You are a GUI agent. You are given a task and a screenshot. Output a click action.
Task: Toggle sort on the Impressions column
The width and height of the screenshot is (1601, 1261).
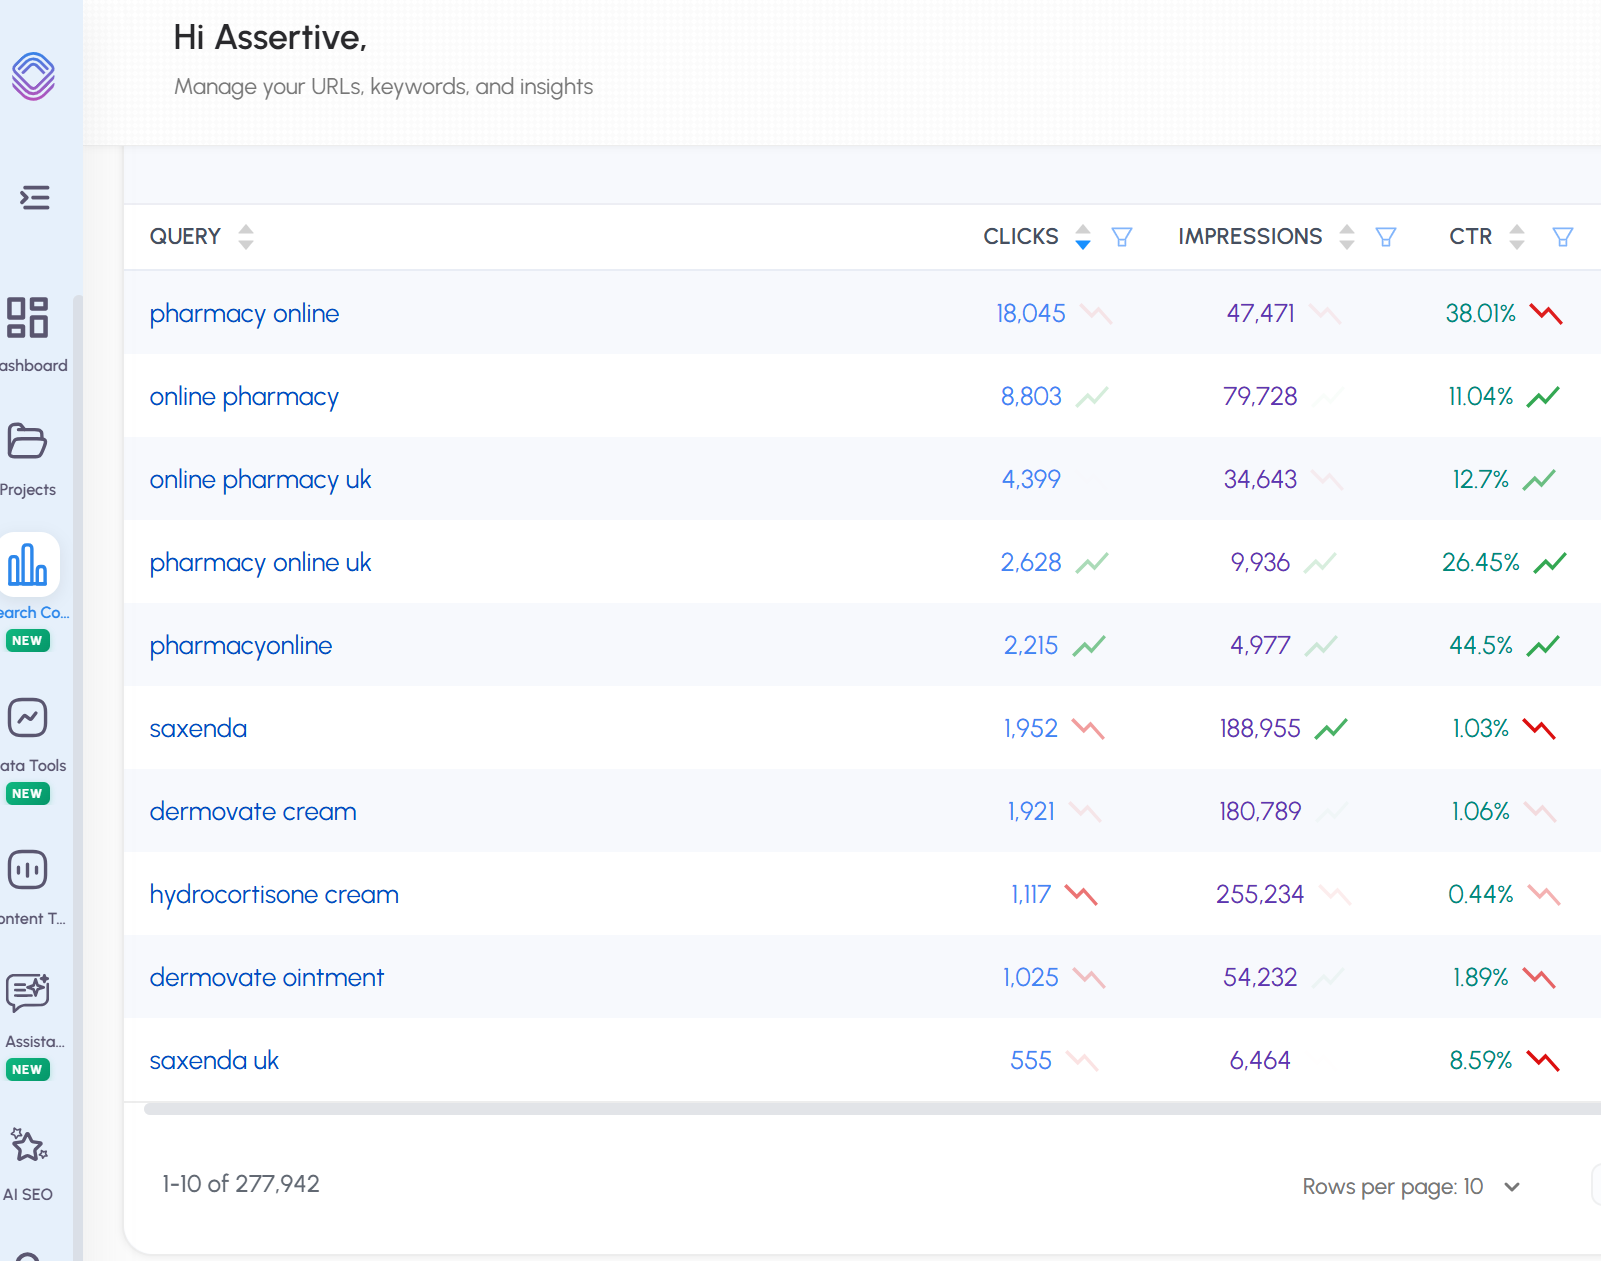coord(1347,237)
